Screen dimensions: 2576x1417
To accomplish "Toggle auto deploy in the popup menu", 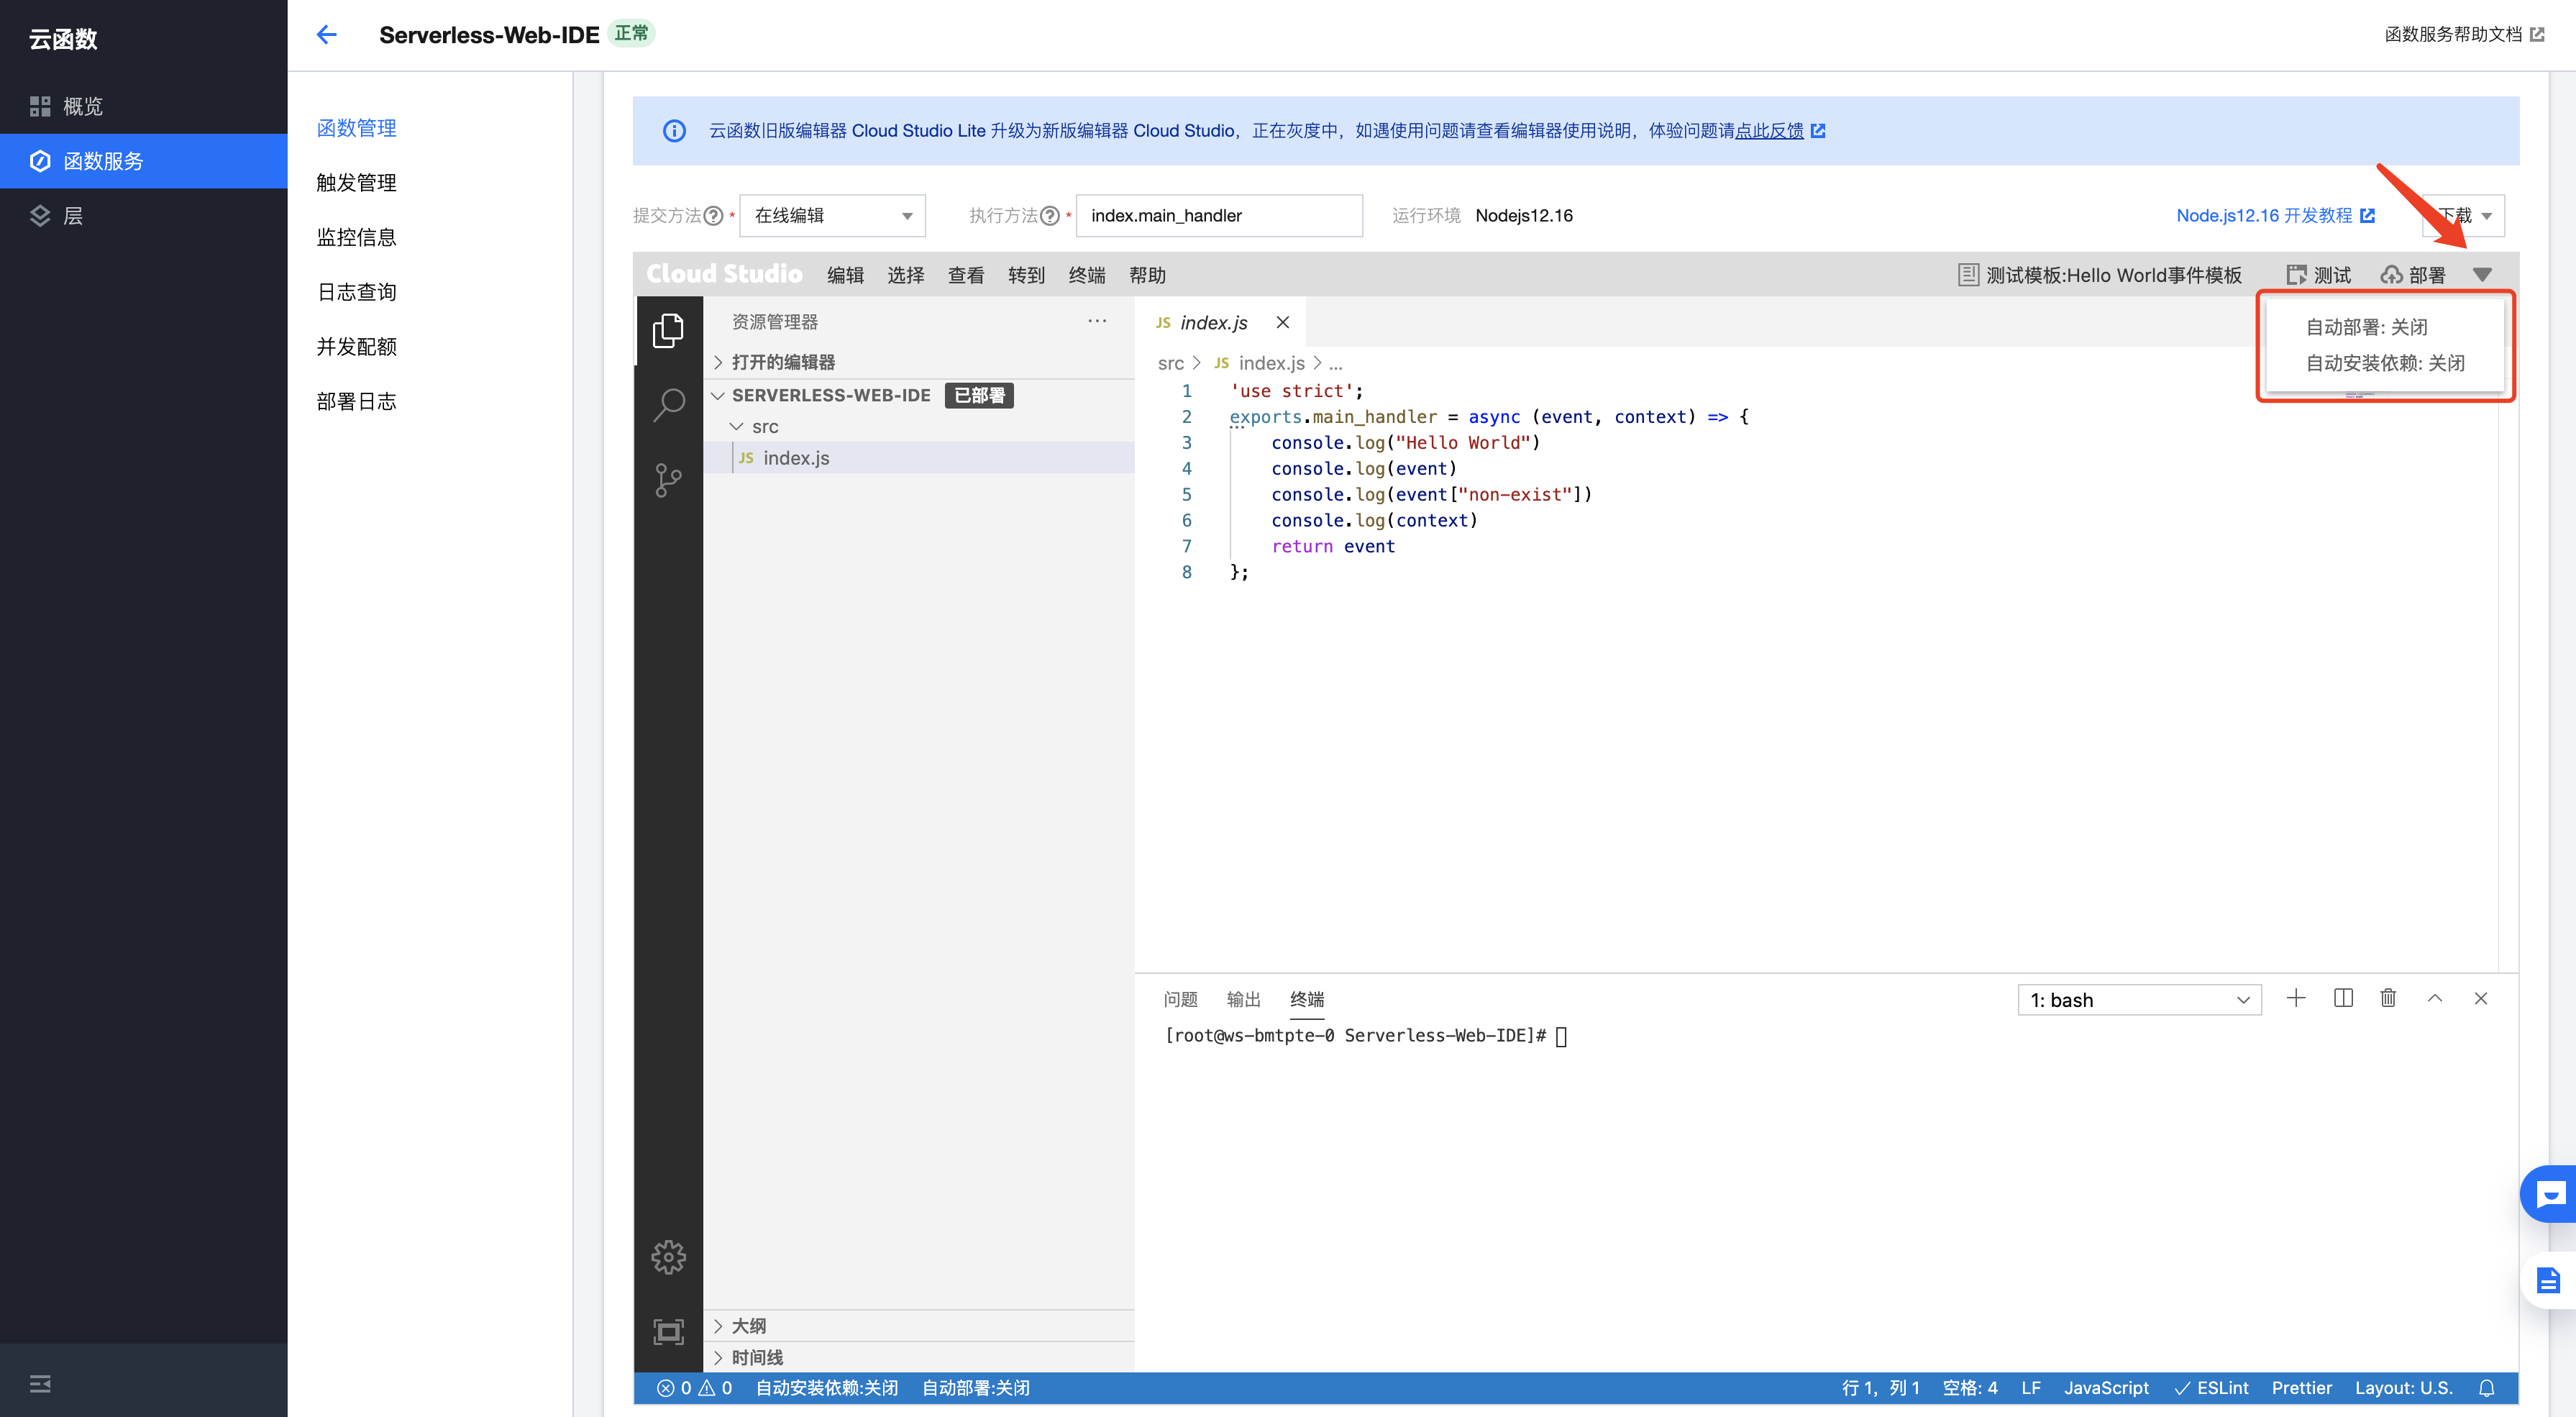I will [2366, 327].
